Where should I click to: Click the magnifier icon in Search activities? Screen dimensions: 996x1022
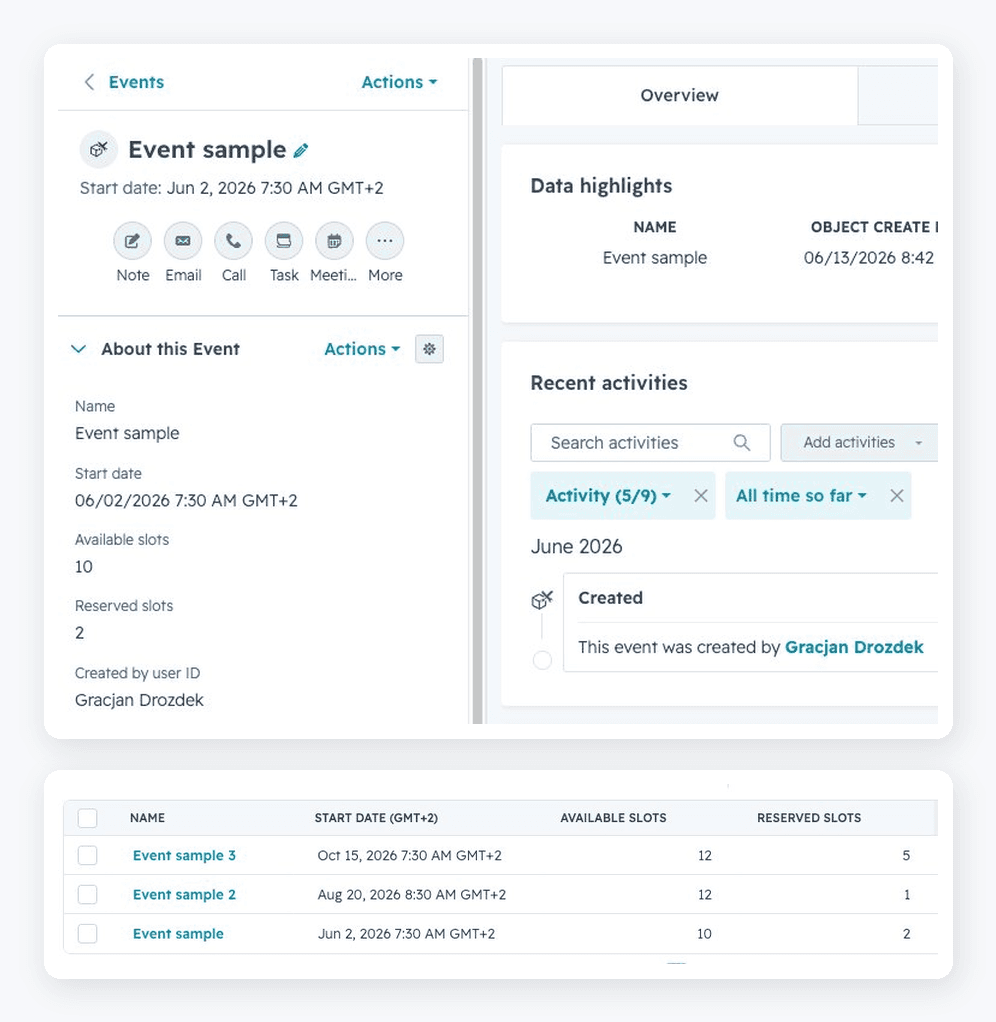pos(742,443)
